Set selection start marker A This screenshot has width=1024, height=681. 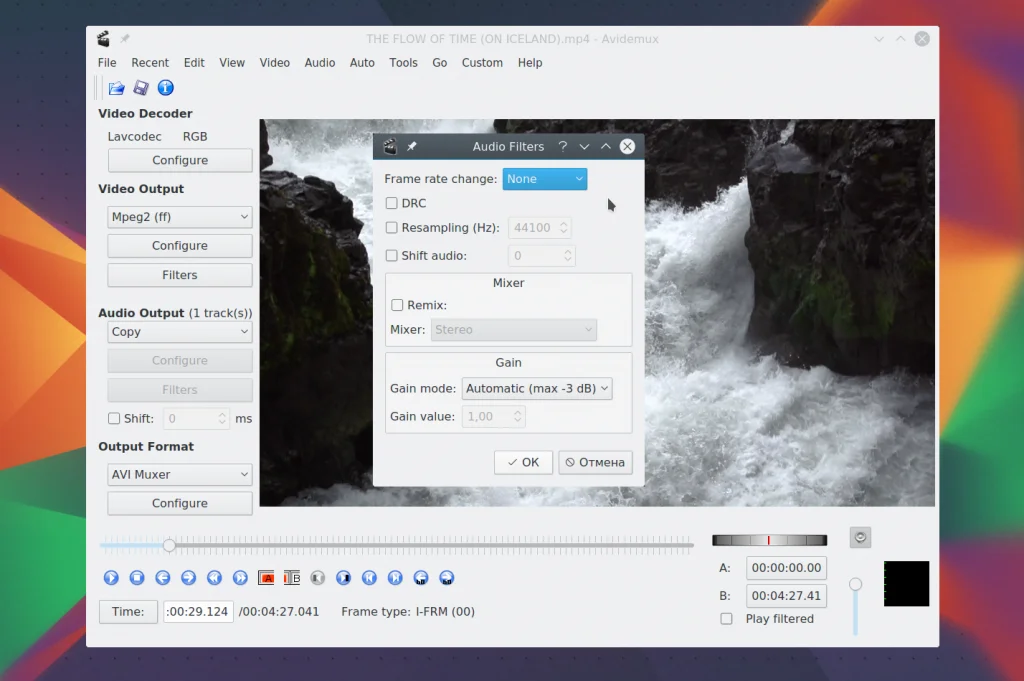point(266,577)
